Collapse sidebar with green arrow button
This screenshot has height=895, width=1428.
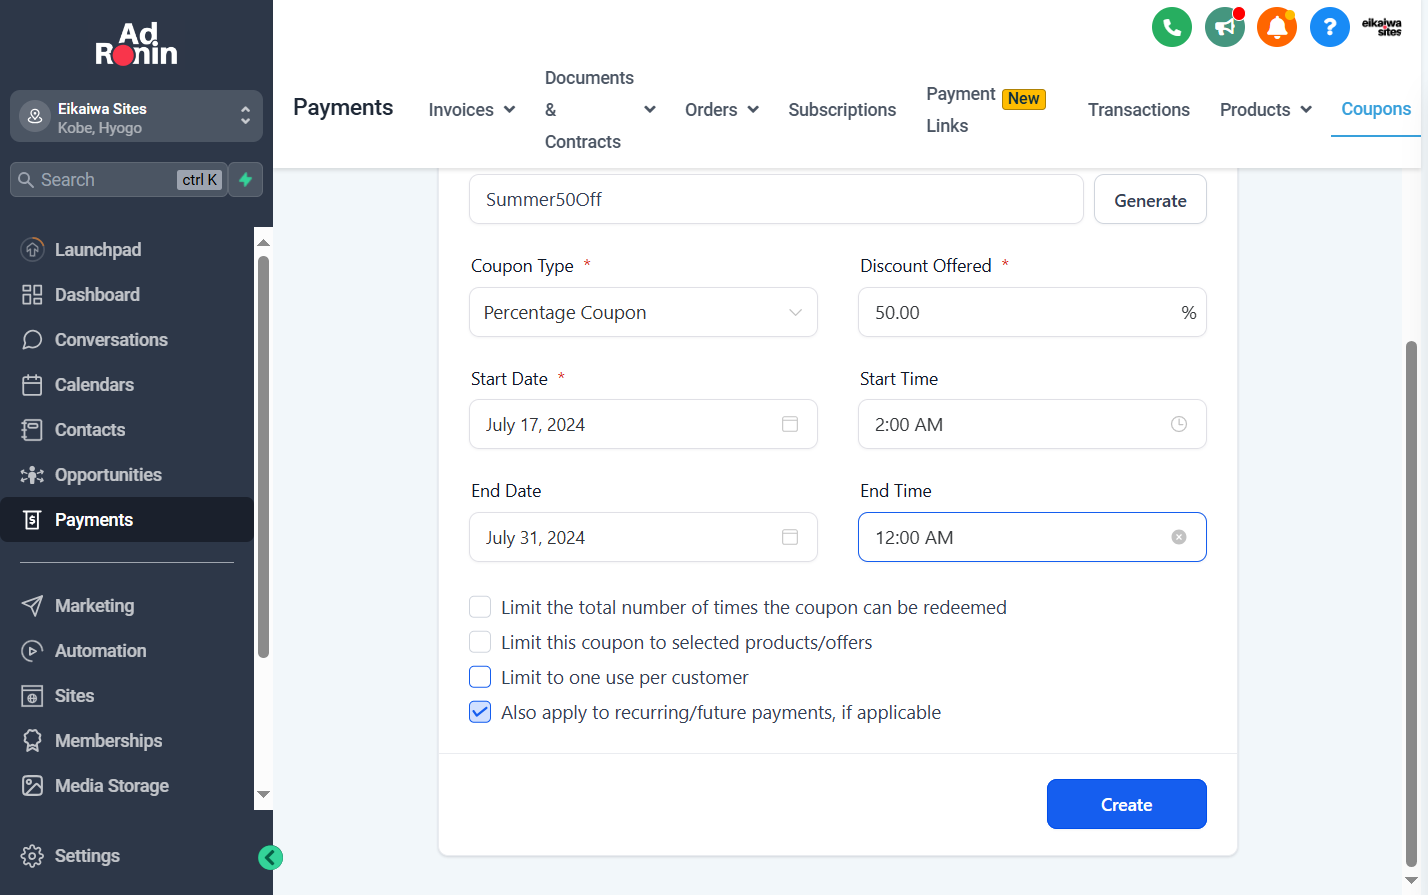[x=270, y=857]
